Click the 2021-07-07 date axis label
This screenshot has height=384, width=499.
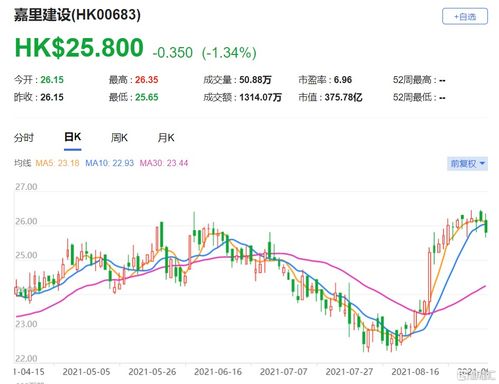(x=283, y=372)
